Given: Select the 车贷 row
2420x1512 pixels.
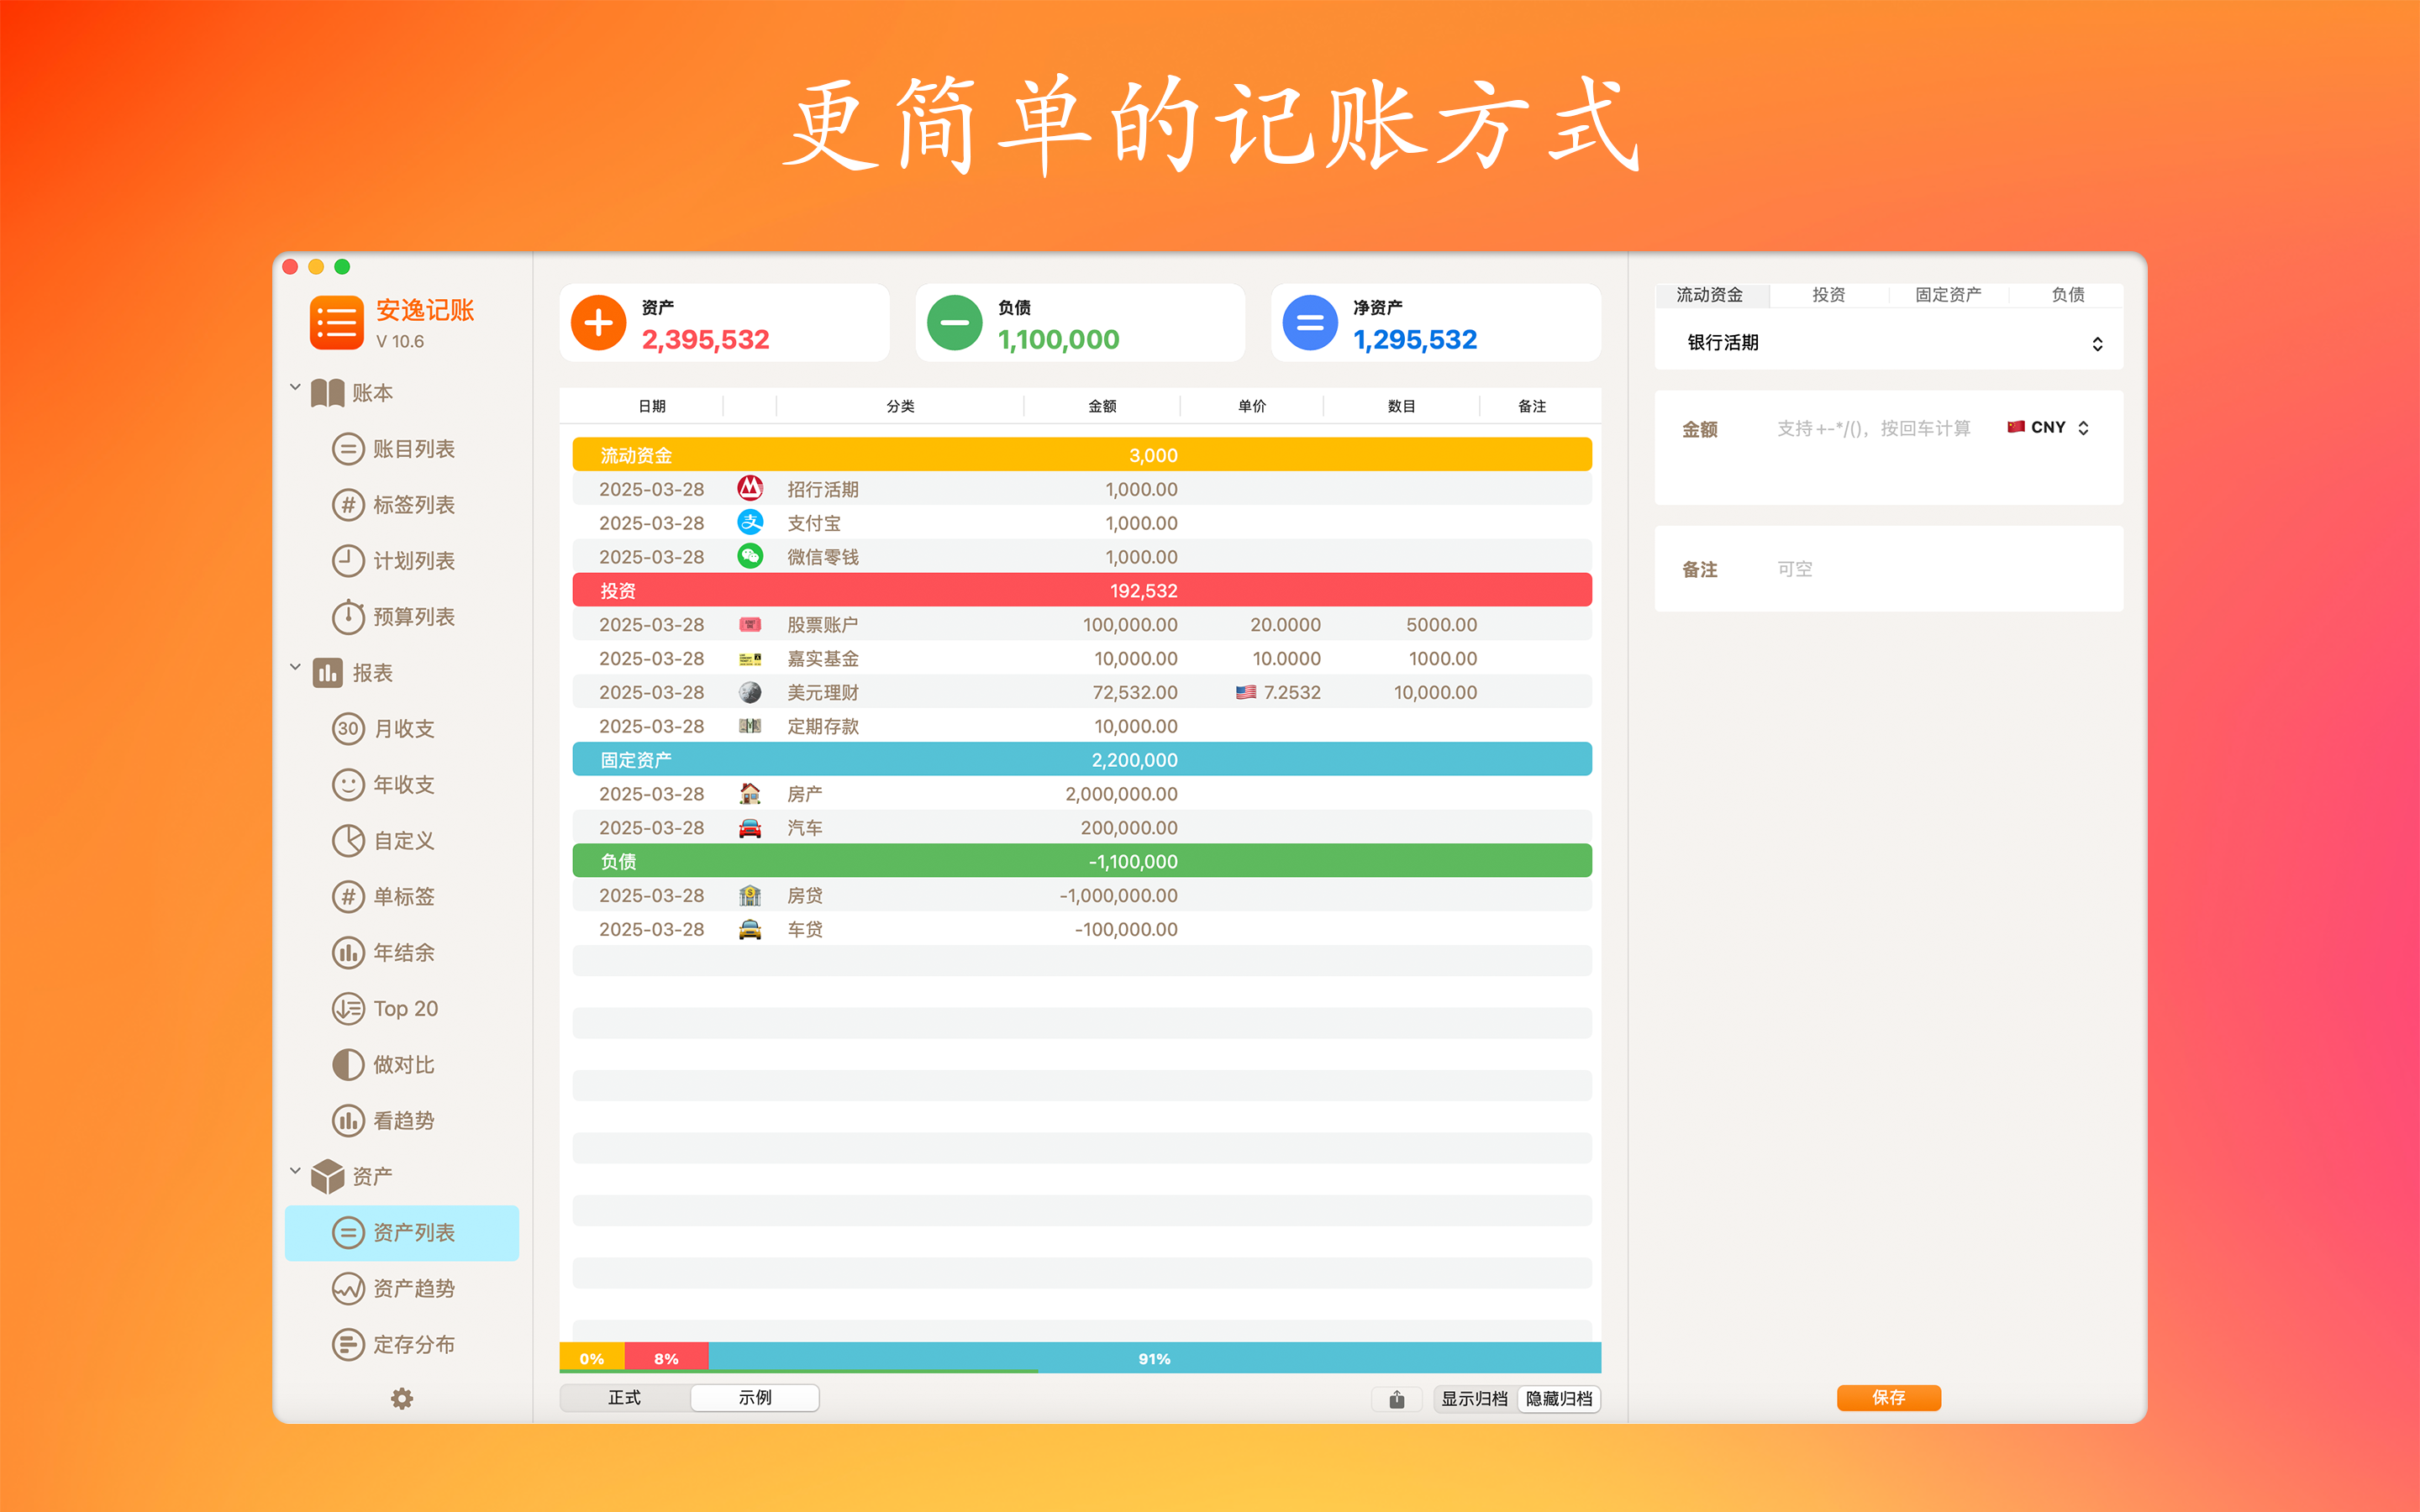Looking at the screenshot, I should [x=1082, y=929].
